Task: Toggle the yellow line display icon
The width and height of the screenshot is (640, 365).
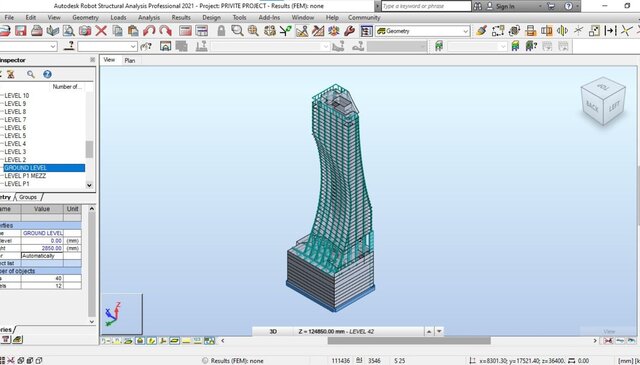Action: (186, 341)
